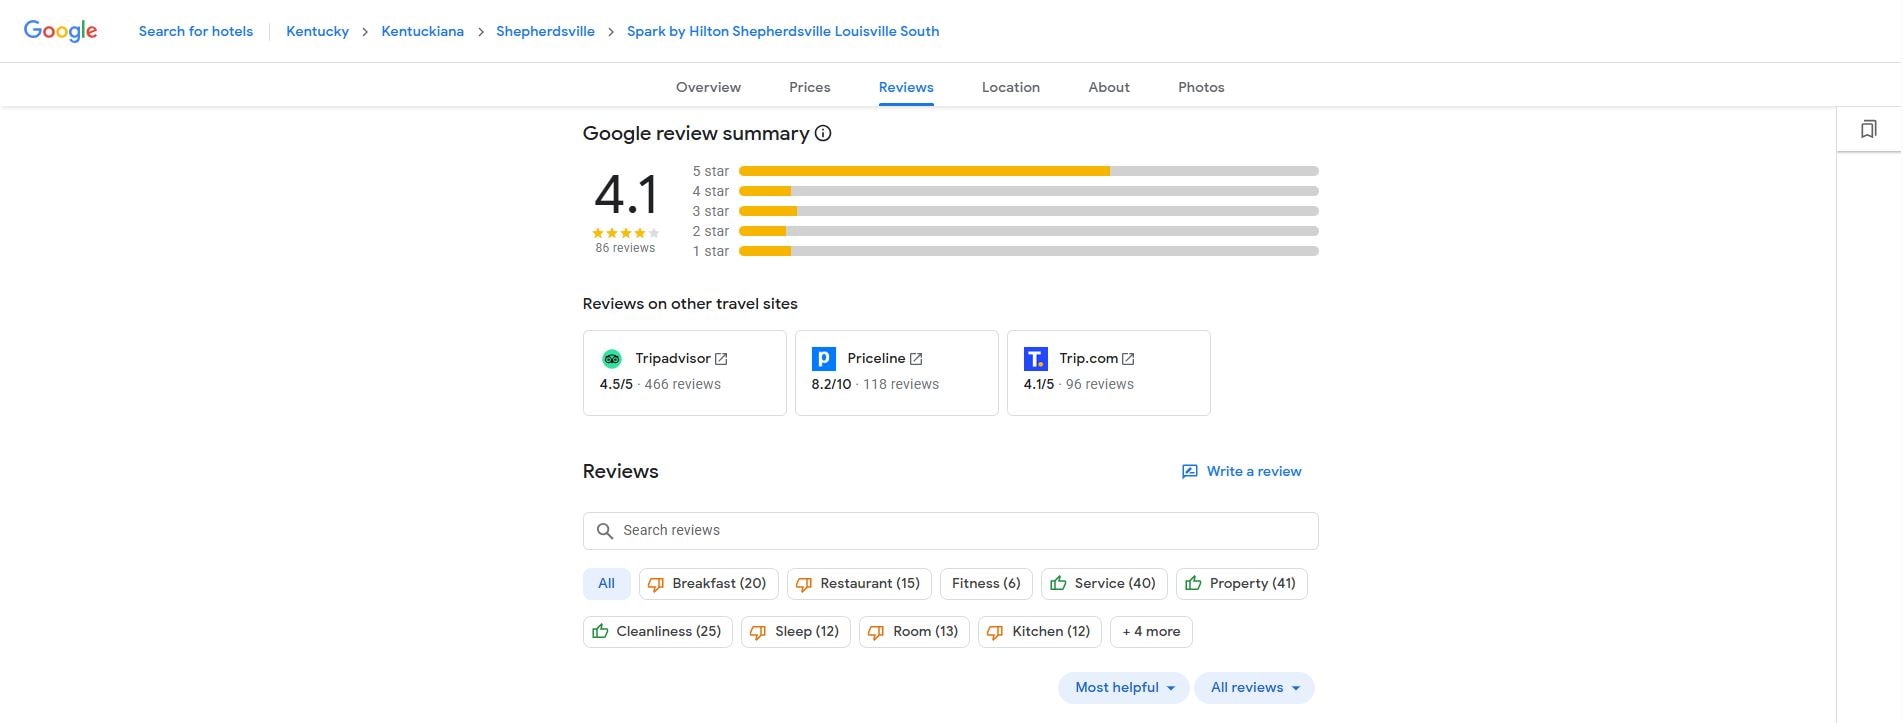
Task: Open Trip.com external link icon
Action: coord(1128,359)
